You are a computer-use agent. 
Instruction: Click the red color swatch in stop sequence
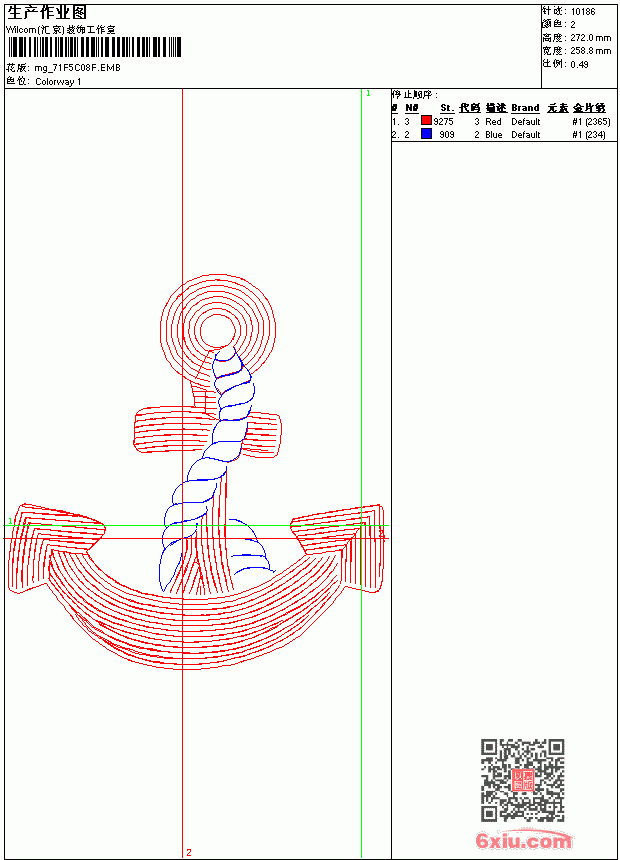point(426,121)
